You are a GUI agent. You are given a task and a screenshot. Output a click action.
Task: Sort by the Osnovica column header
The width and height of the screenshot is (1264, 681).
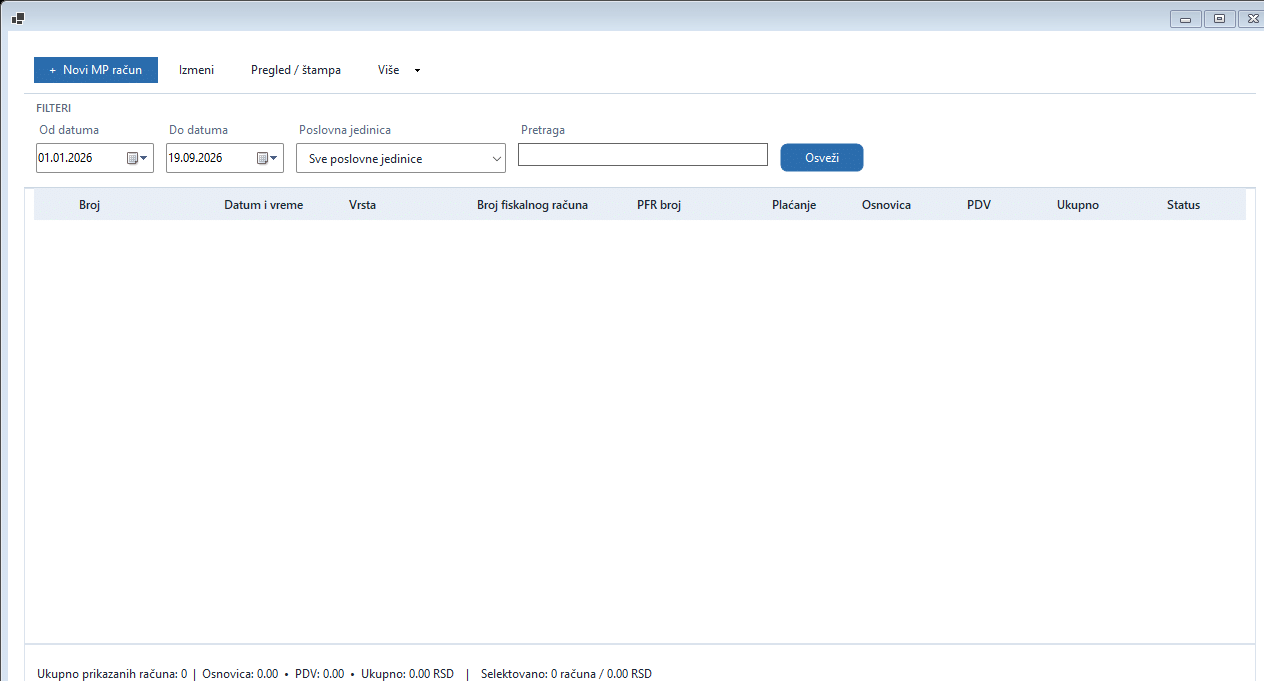click(x=886, y=205)
